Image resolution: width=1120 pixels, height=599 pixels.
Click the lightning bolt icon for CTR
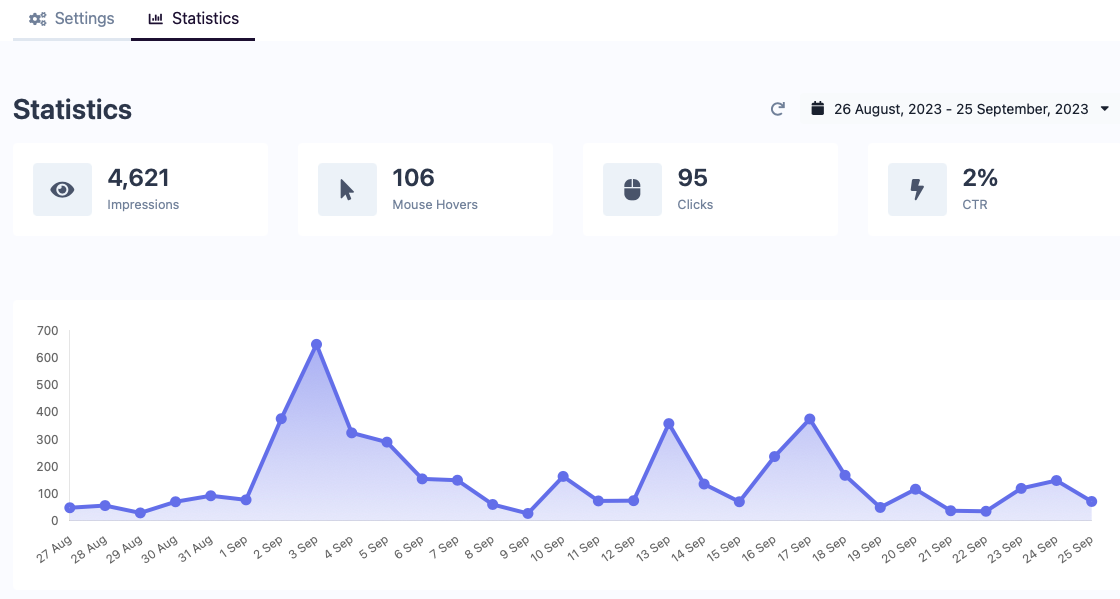pyautogui.click(x=916, y=189)
